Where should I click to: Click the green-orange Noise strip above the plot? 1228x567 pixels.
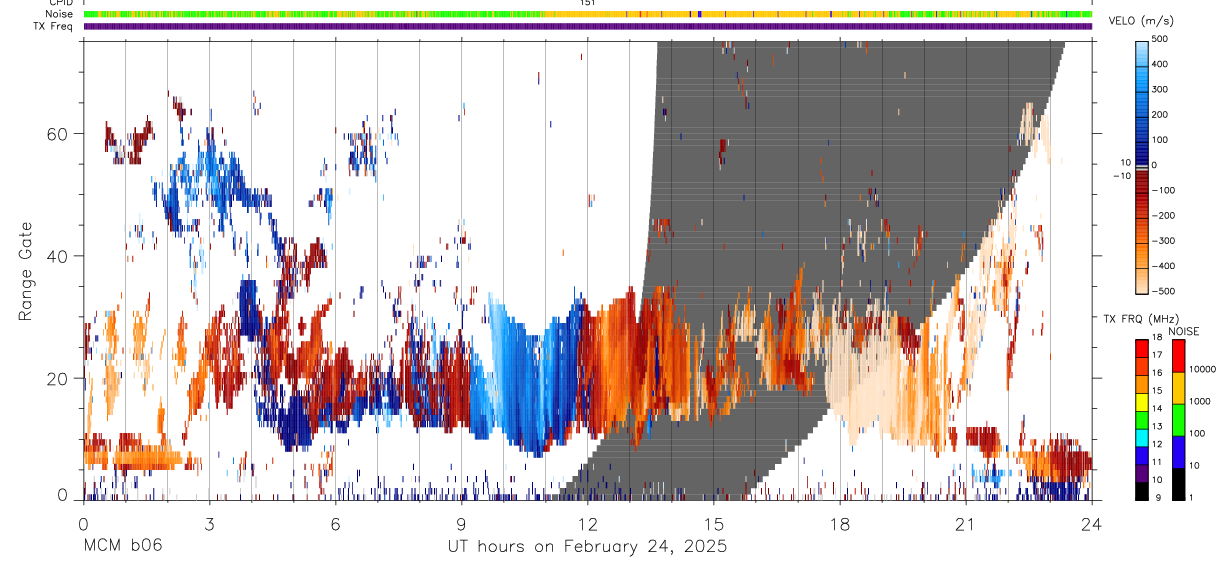pos(588,14)
